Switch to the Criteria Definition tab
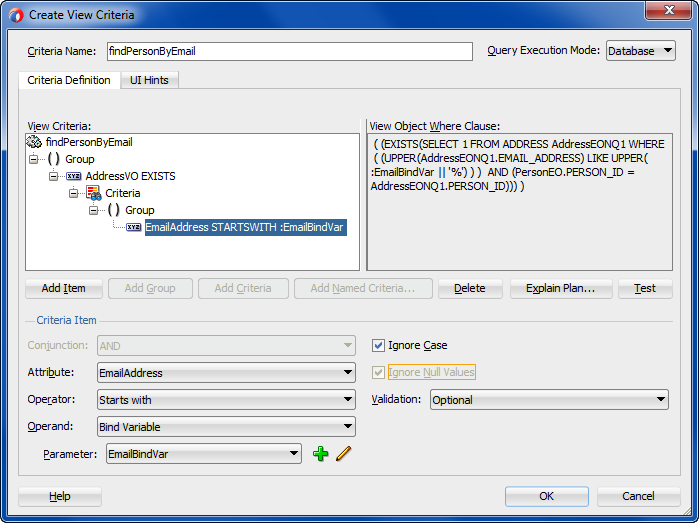Viewport: 699px width, 523px height. click(69, 80)
